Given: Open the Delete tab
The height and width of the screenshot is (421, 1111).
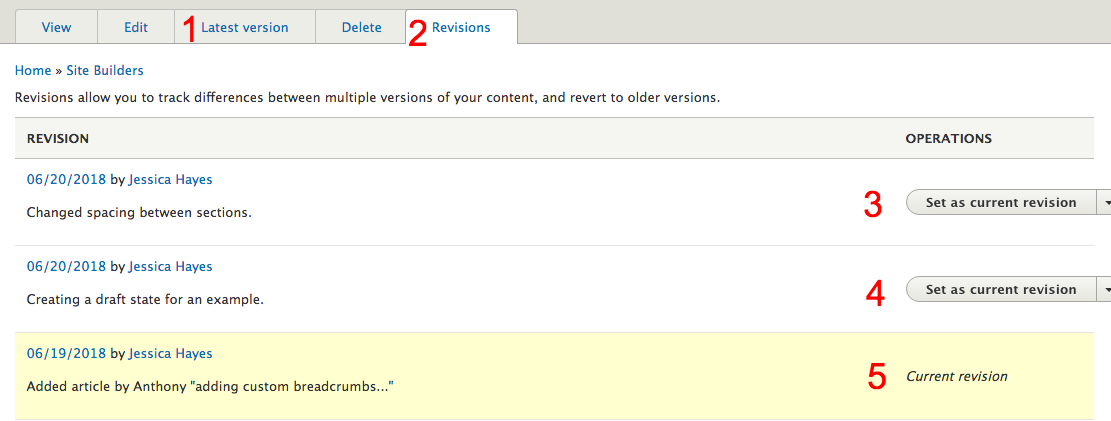Looking at the screenshot, I should coord(361,27).
